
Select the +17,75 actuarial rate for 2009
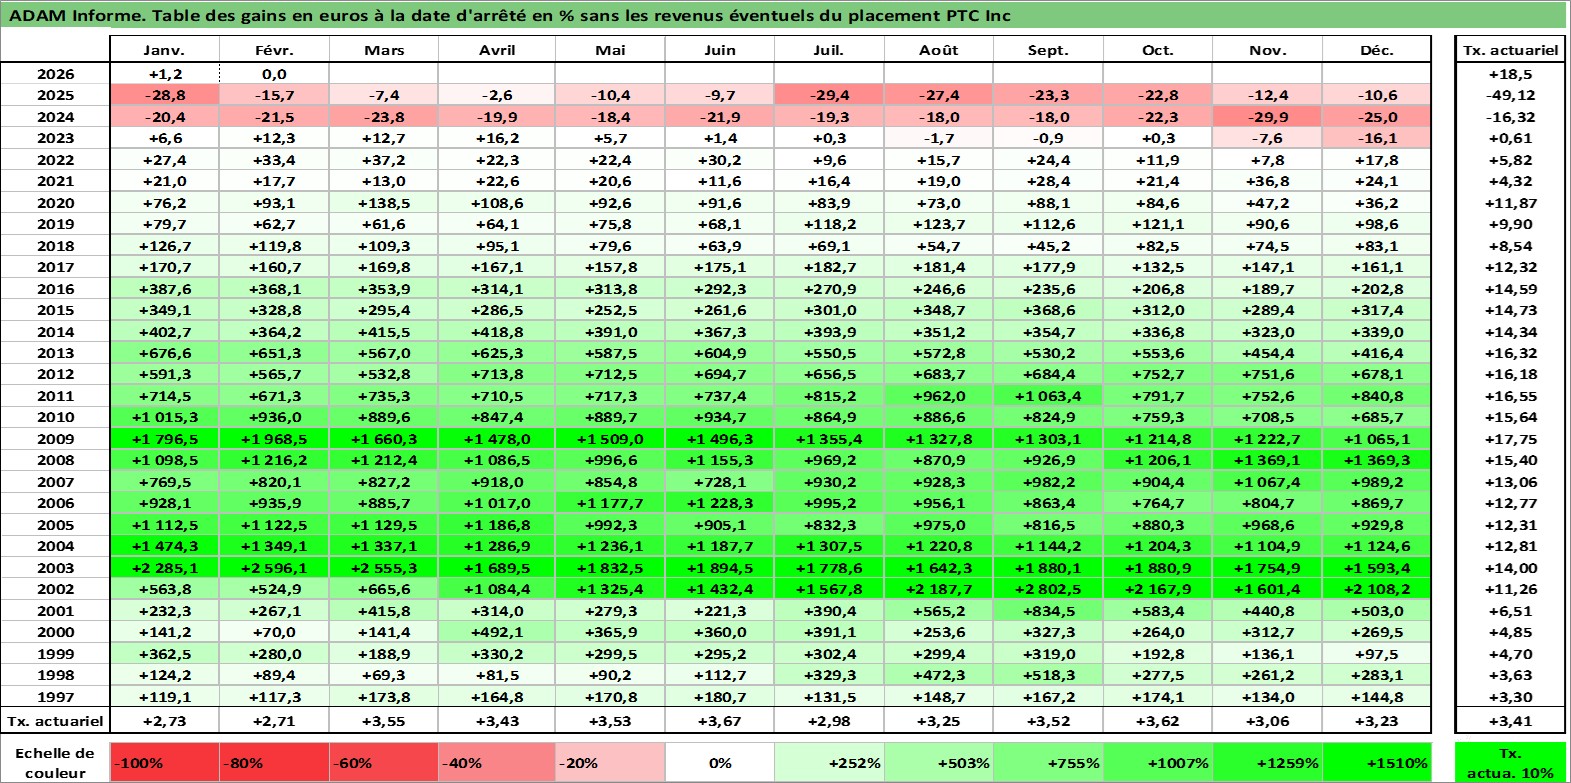click(1511, 439)
